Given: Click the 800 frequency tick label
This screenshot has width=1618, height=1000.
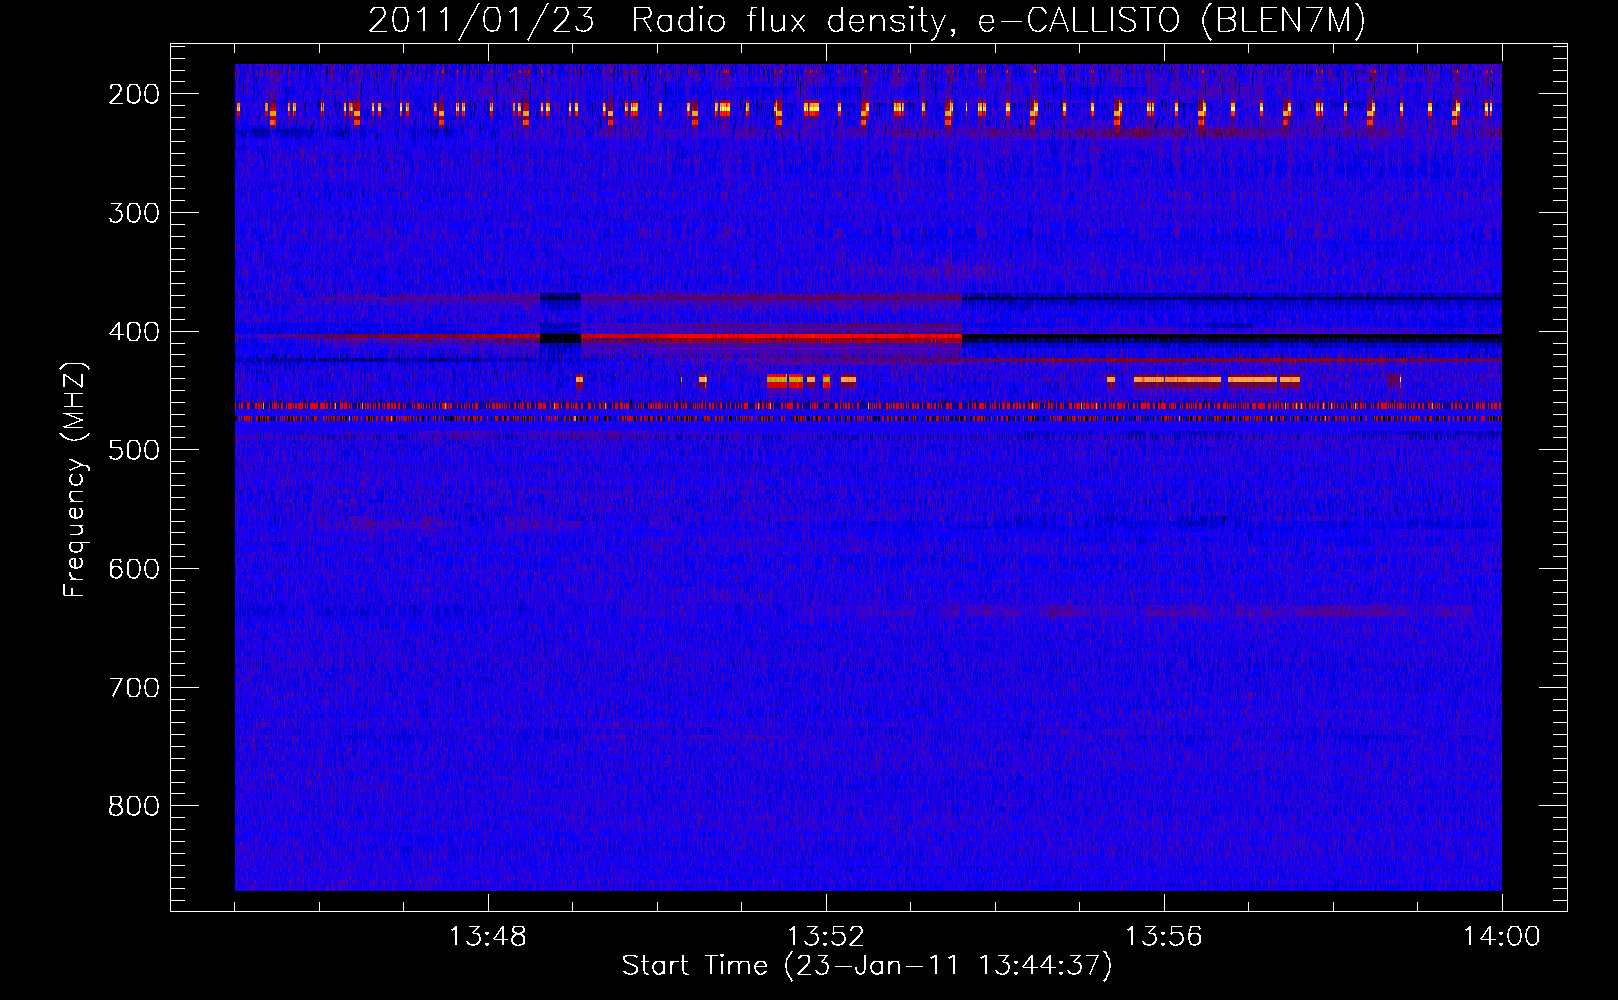Looking at the screenshot, I should 134,806.
